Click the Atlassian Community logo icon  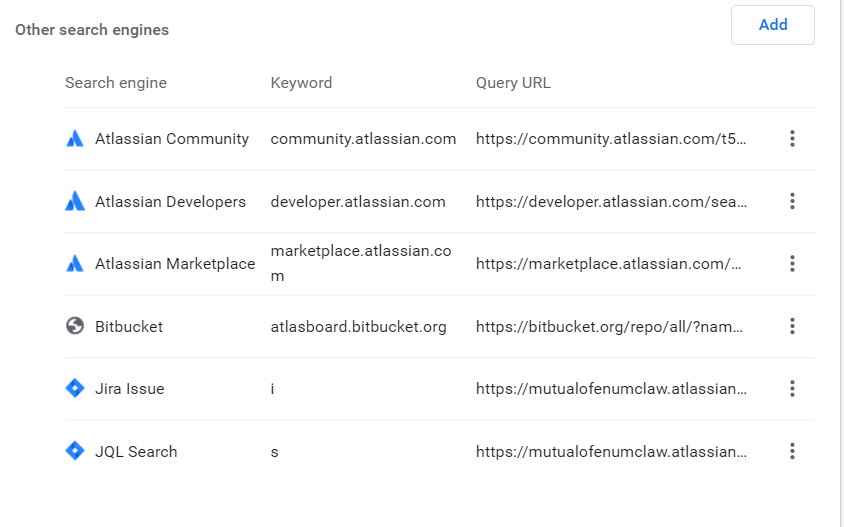[x=75, y=139]
